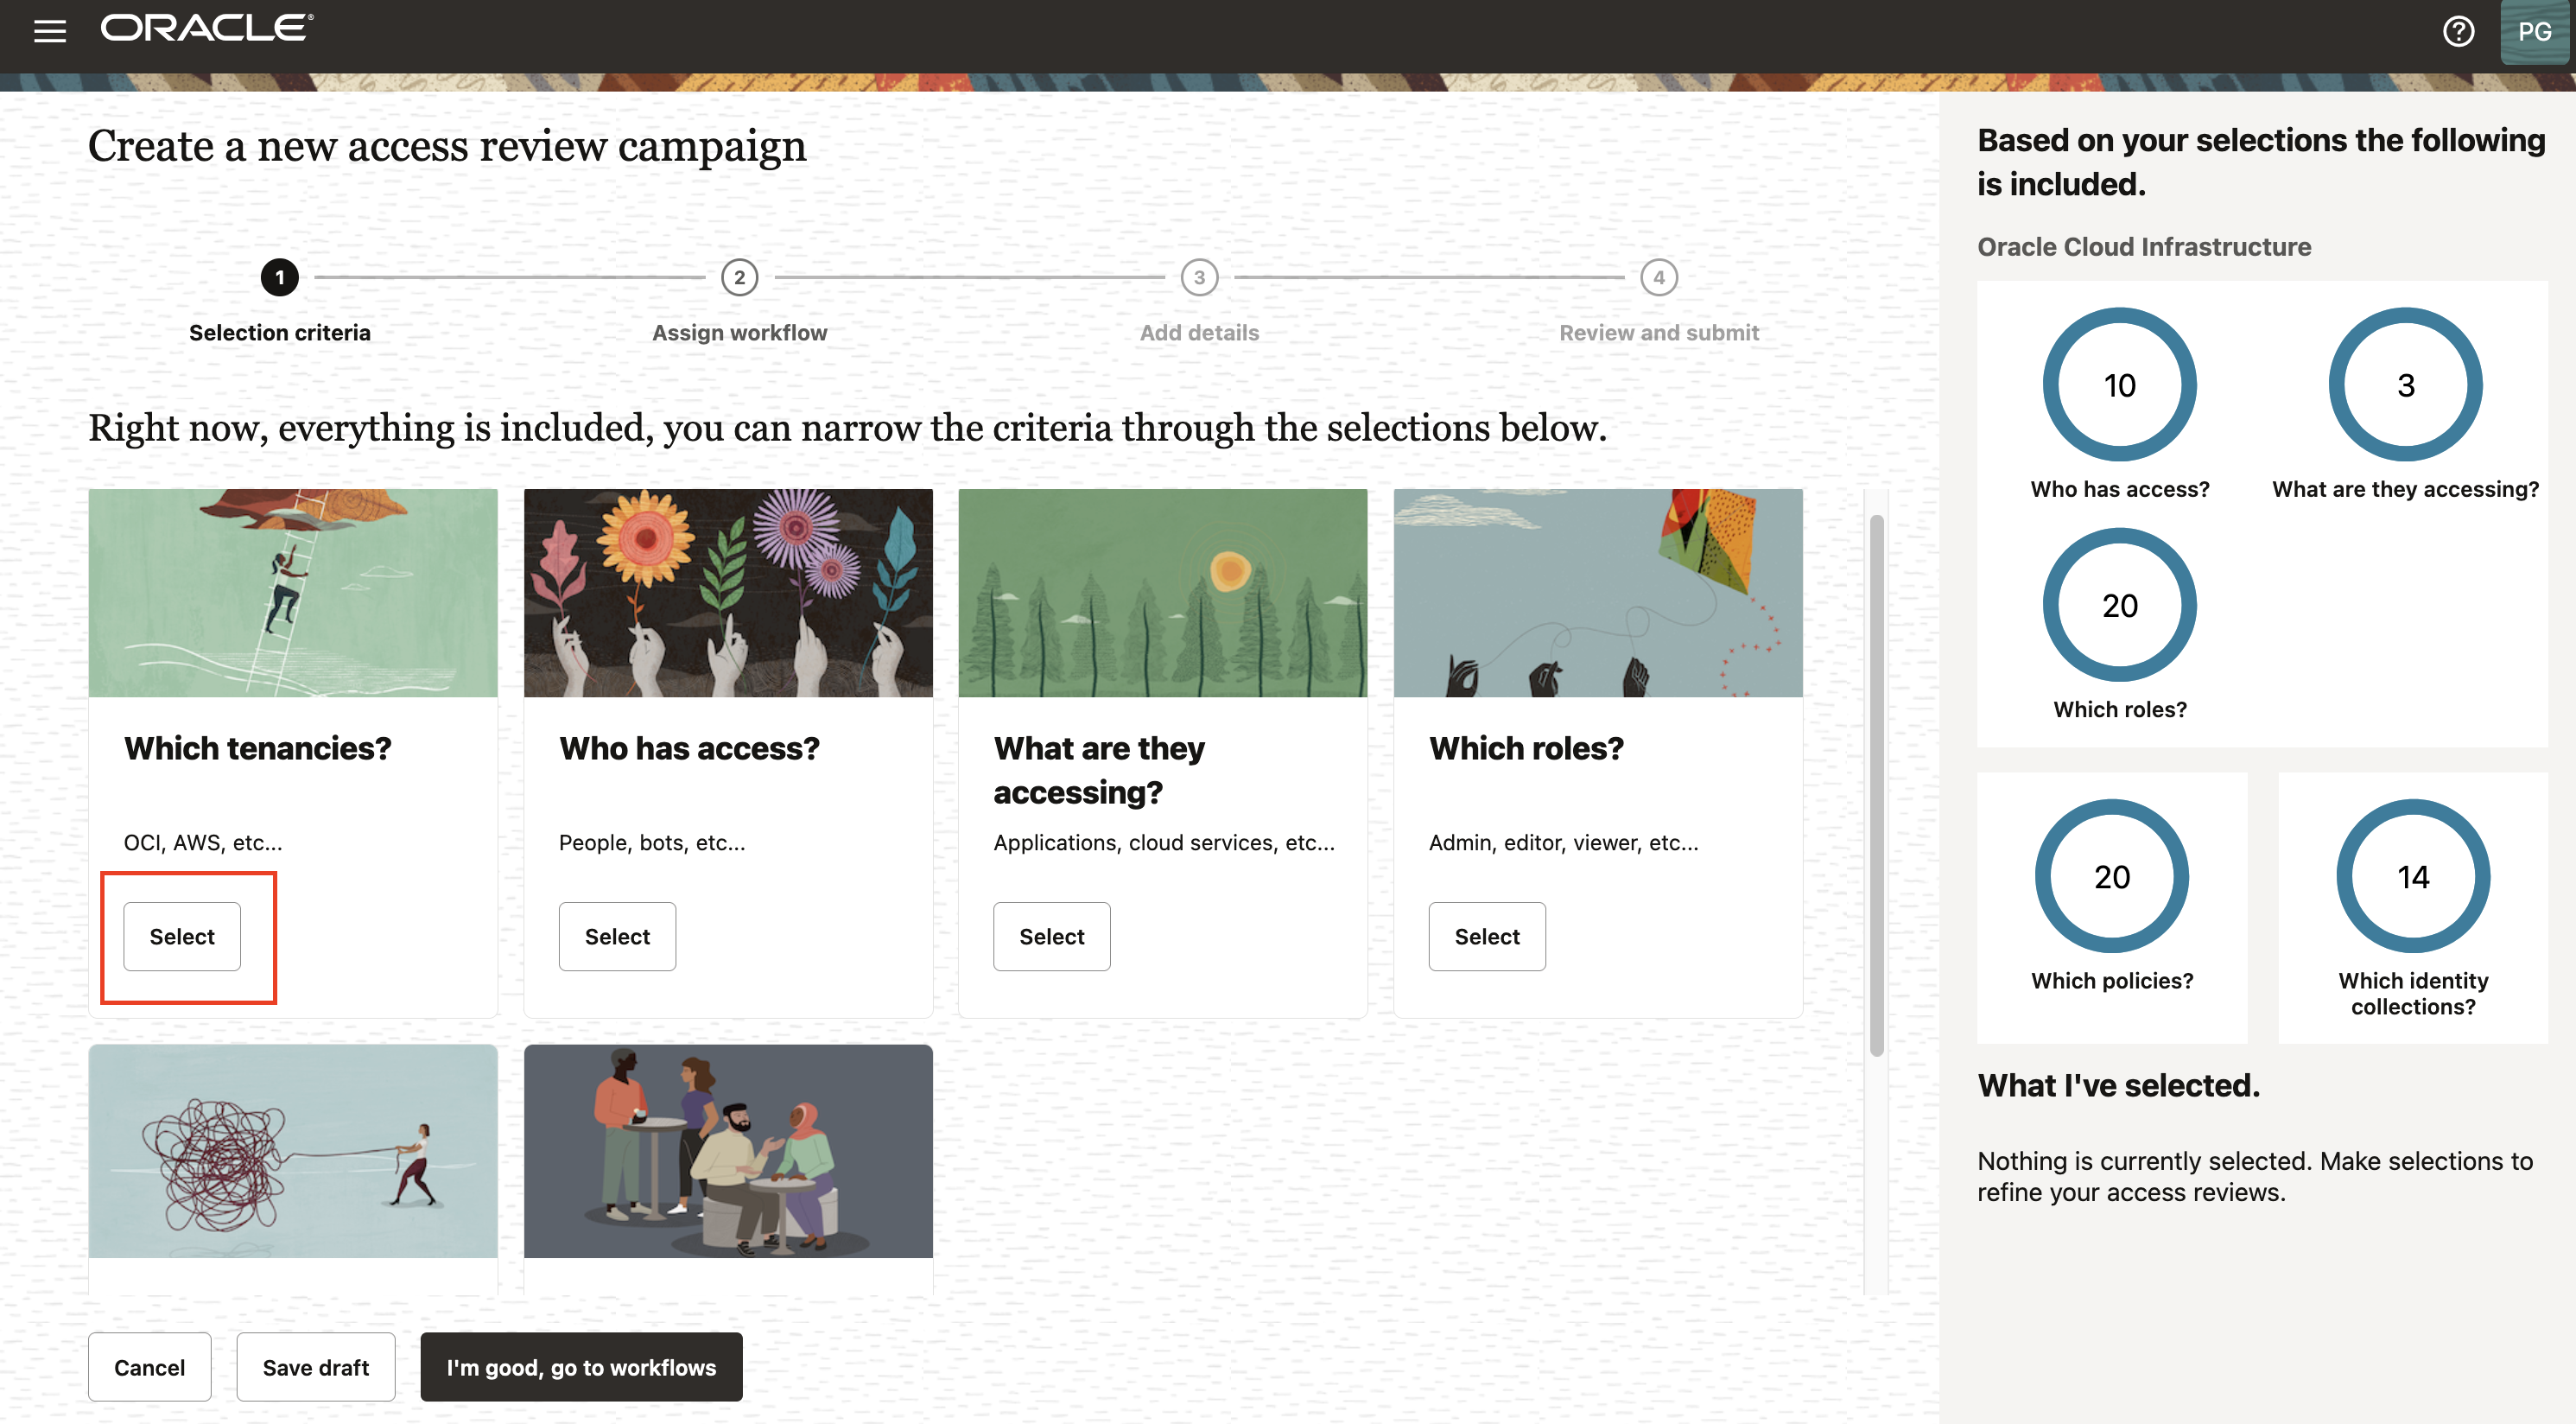Click the 20 Which policies ring
2576x1424 pixels.
tap(2111, 876)
